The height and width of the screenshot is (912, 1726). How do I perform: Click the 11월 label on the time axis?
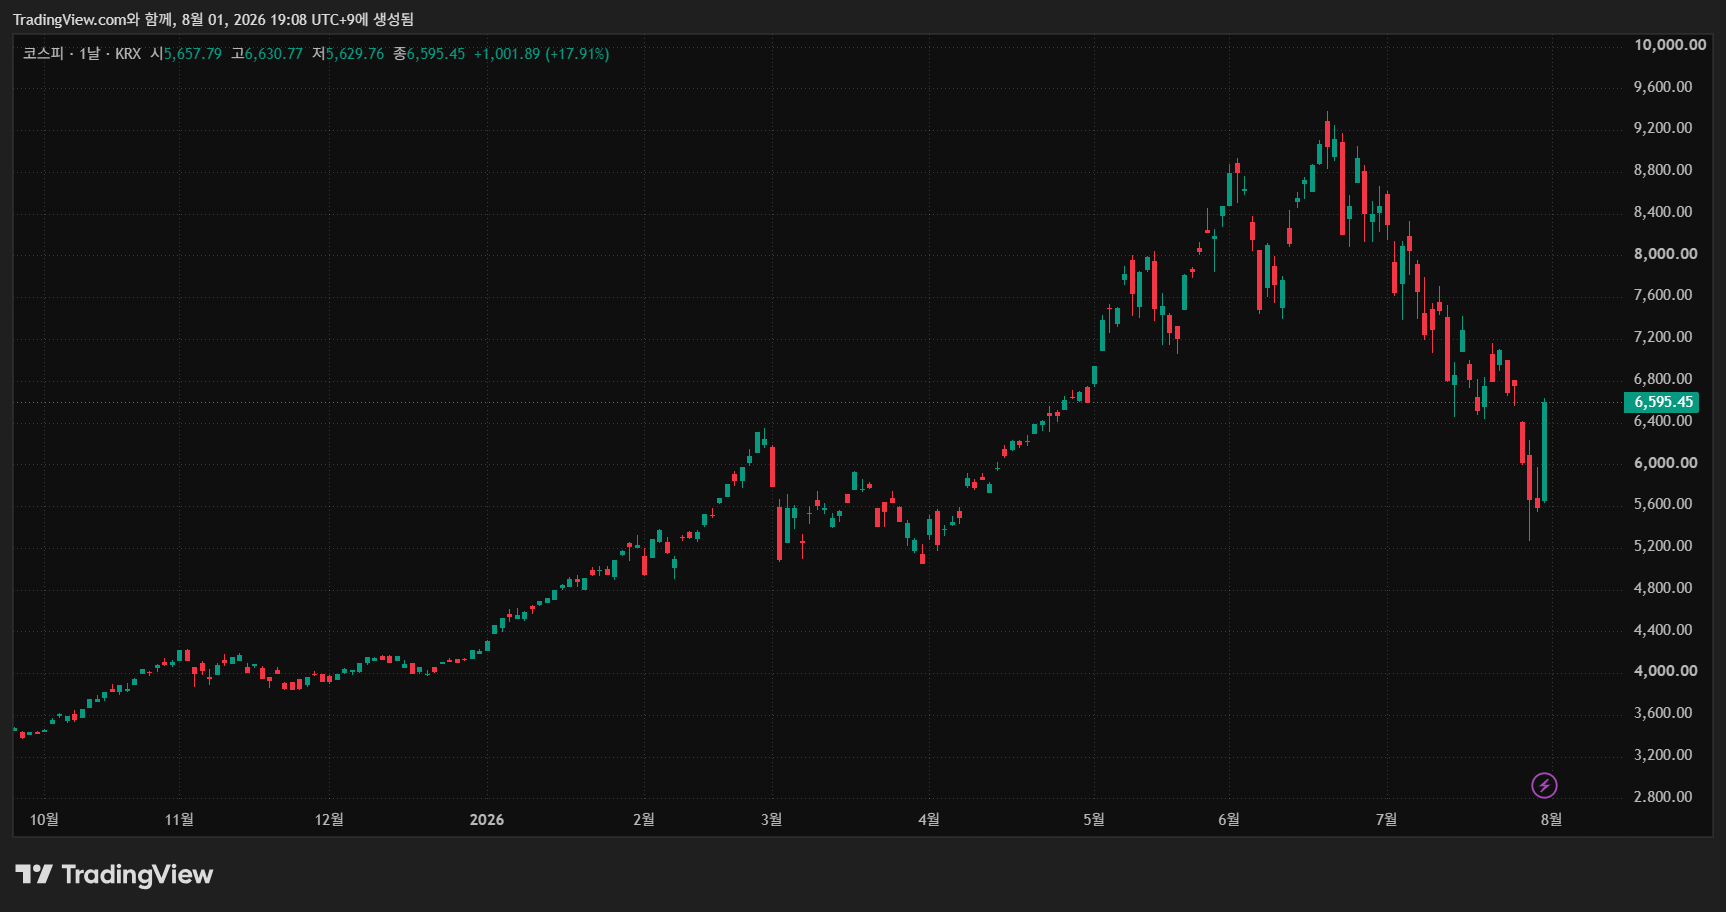[179, 820]
